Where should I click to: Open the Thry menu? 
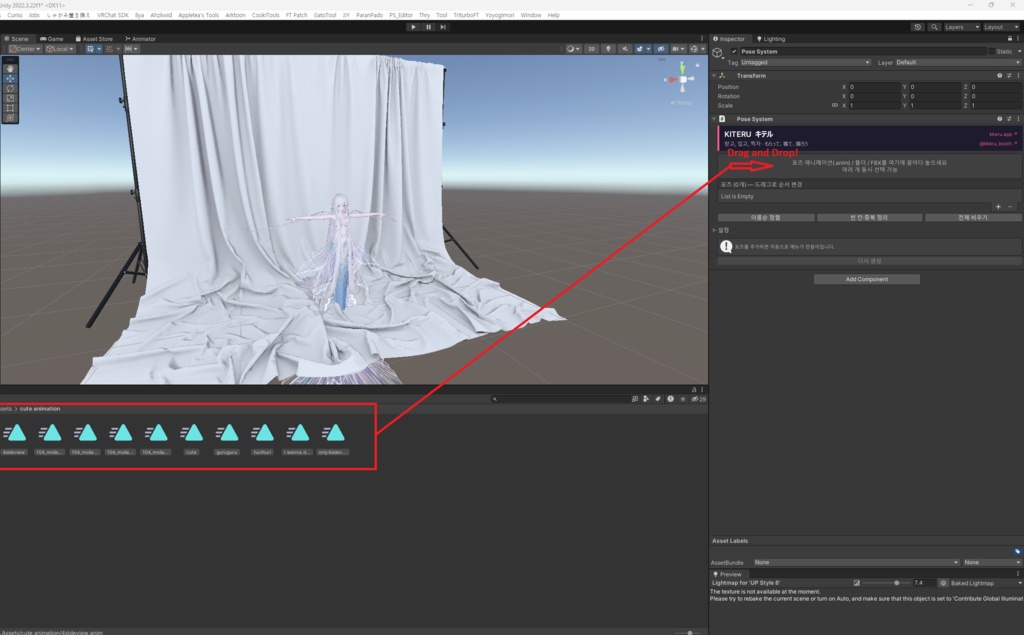click(x=424, y=15)
